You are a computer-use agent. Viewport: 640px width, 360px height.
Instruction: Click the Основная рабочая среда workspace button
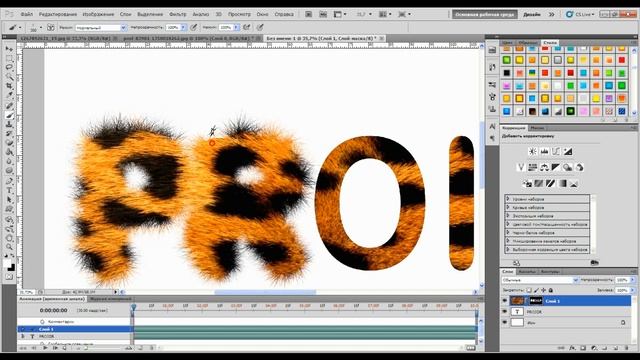[x=484, y=14]
